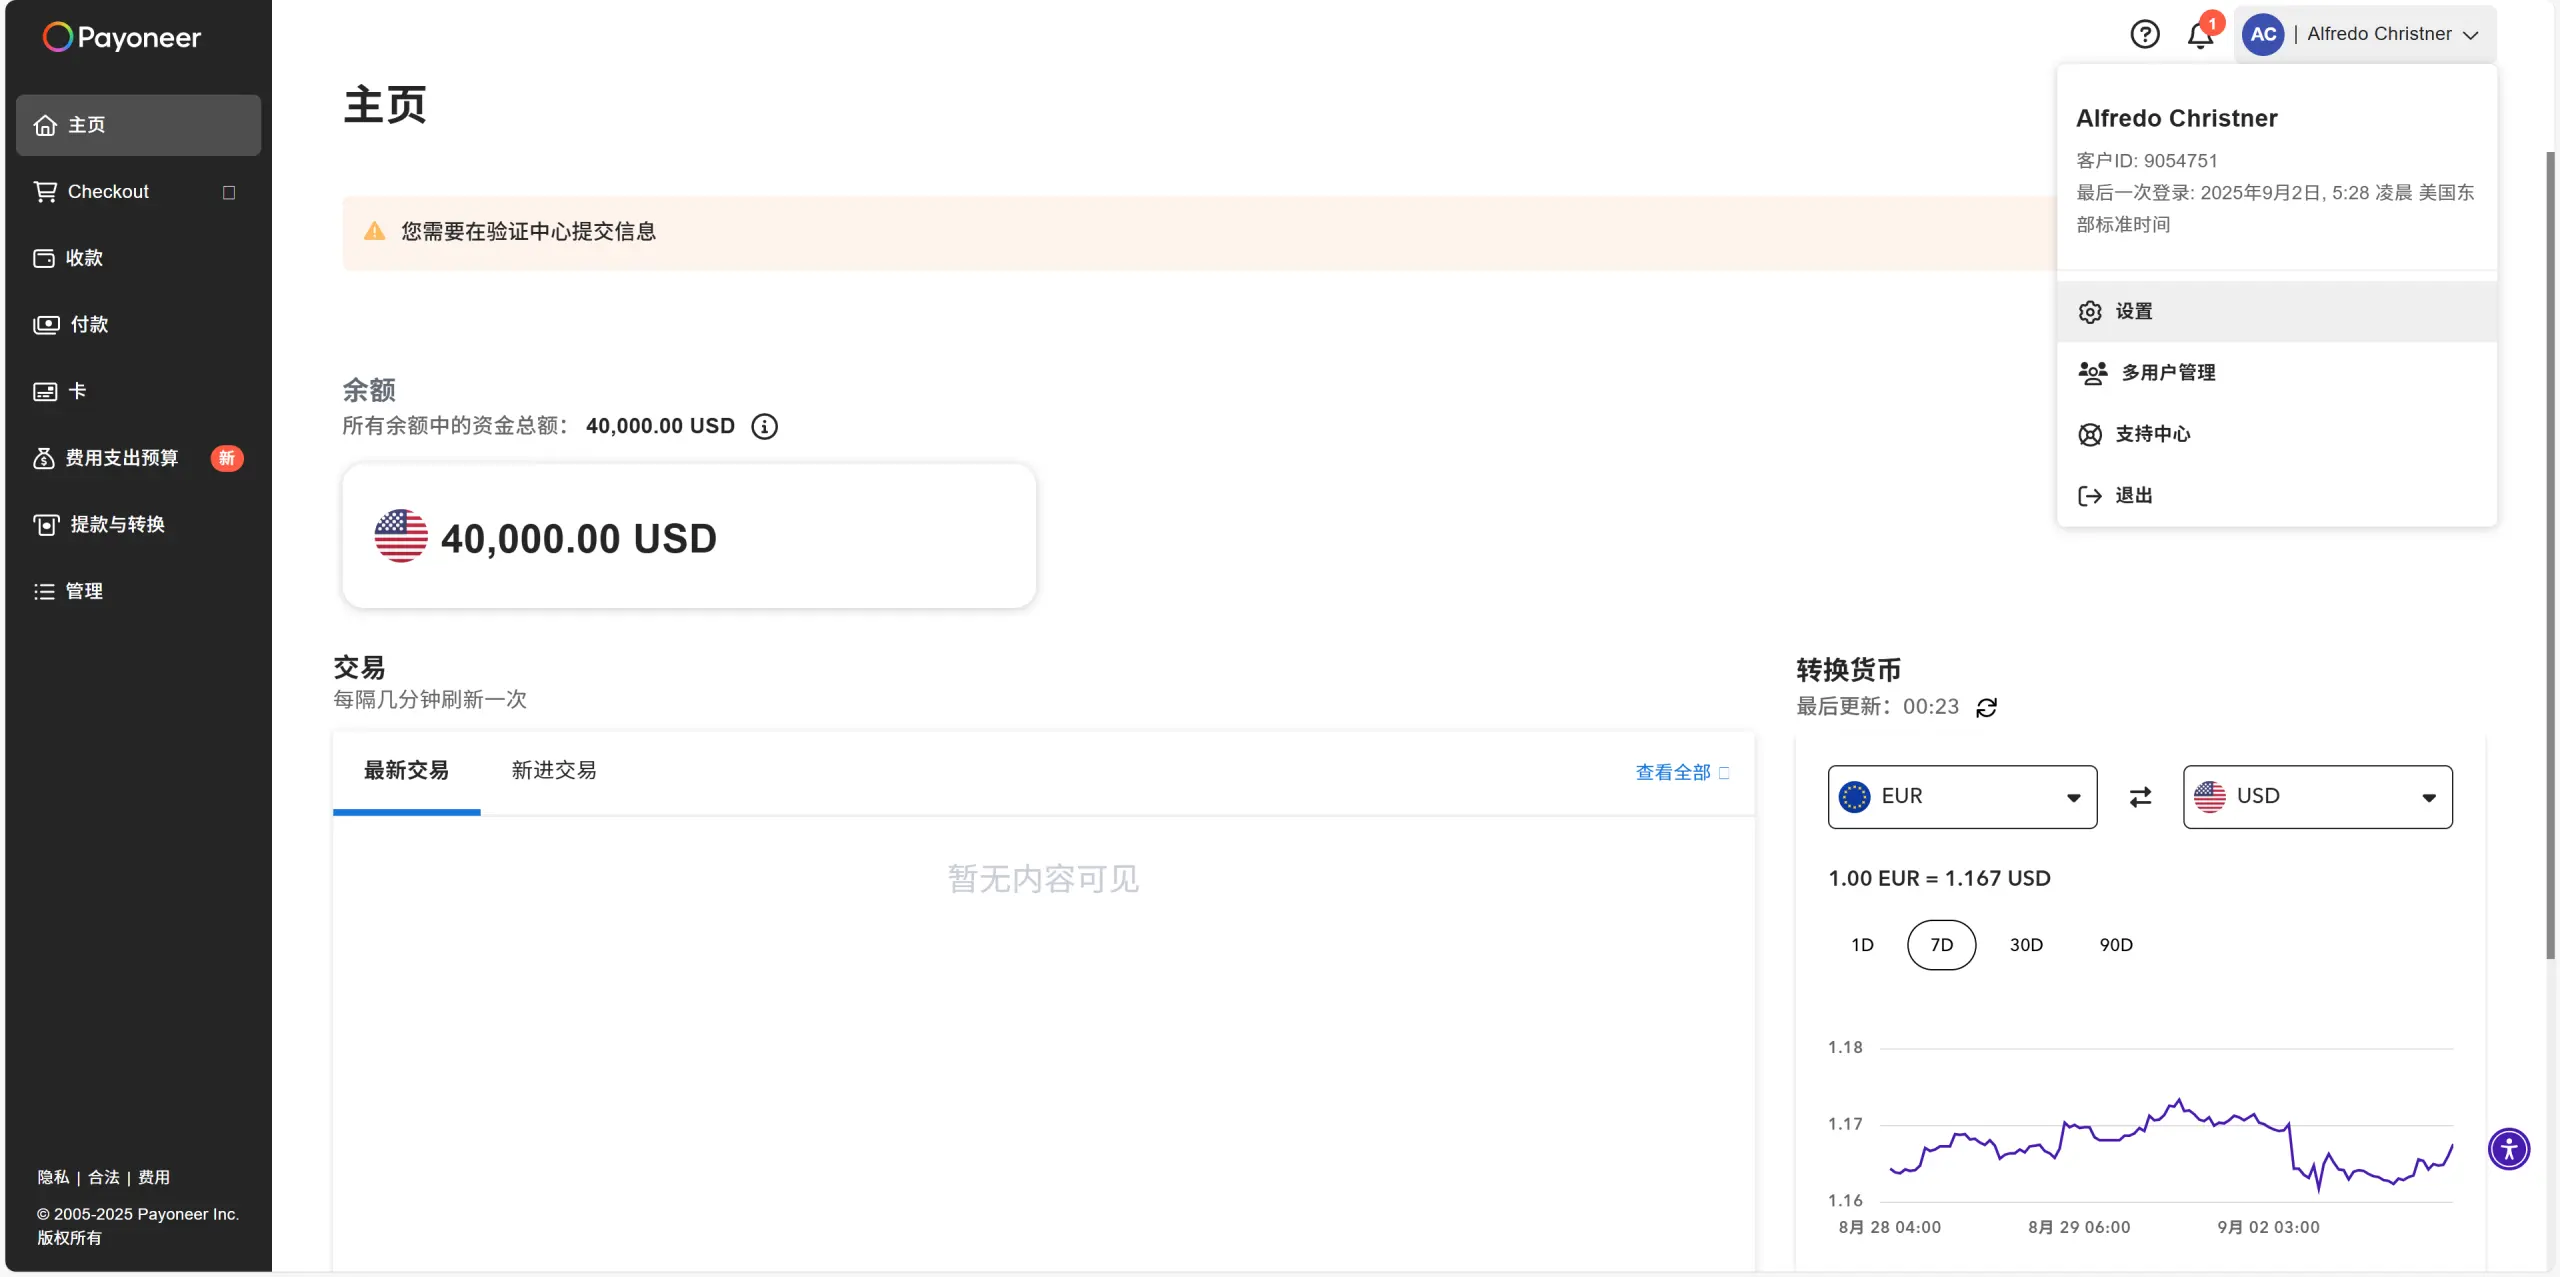2560x1277 pixels.
Task: Click the 提款与转换 icon
Action: 46,524
